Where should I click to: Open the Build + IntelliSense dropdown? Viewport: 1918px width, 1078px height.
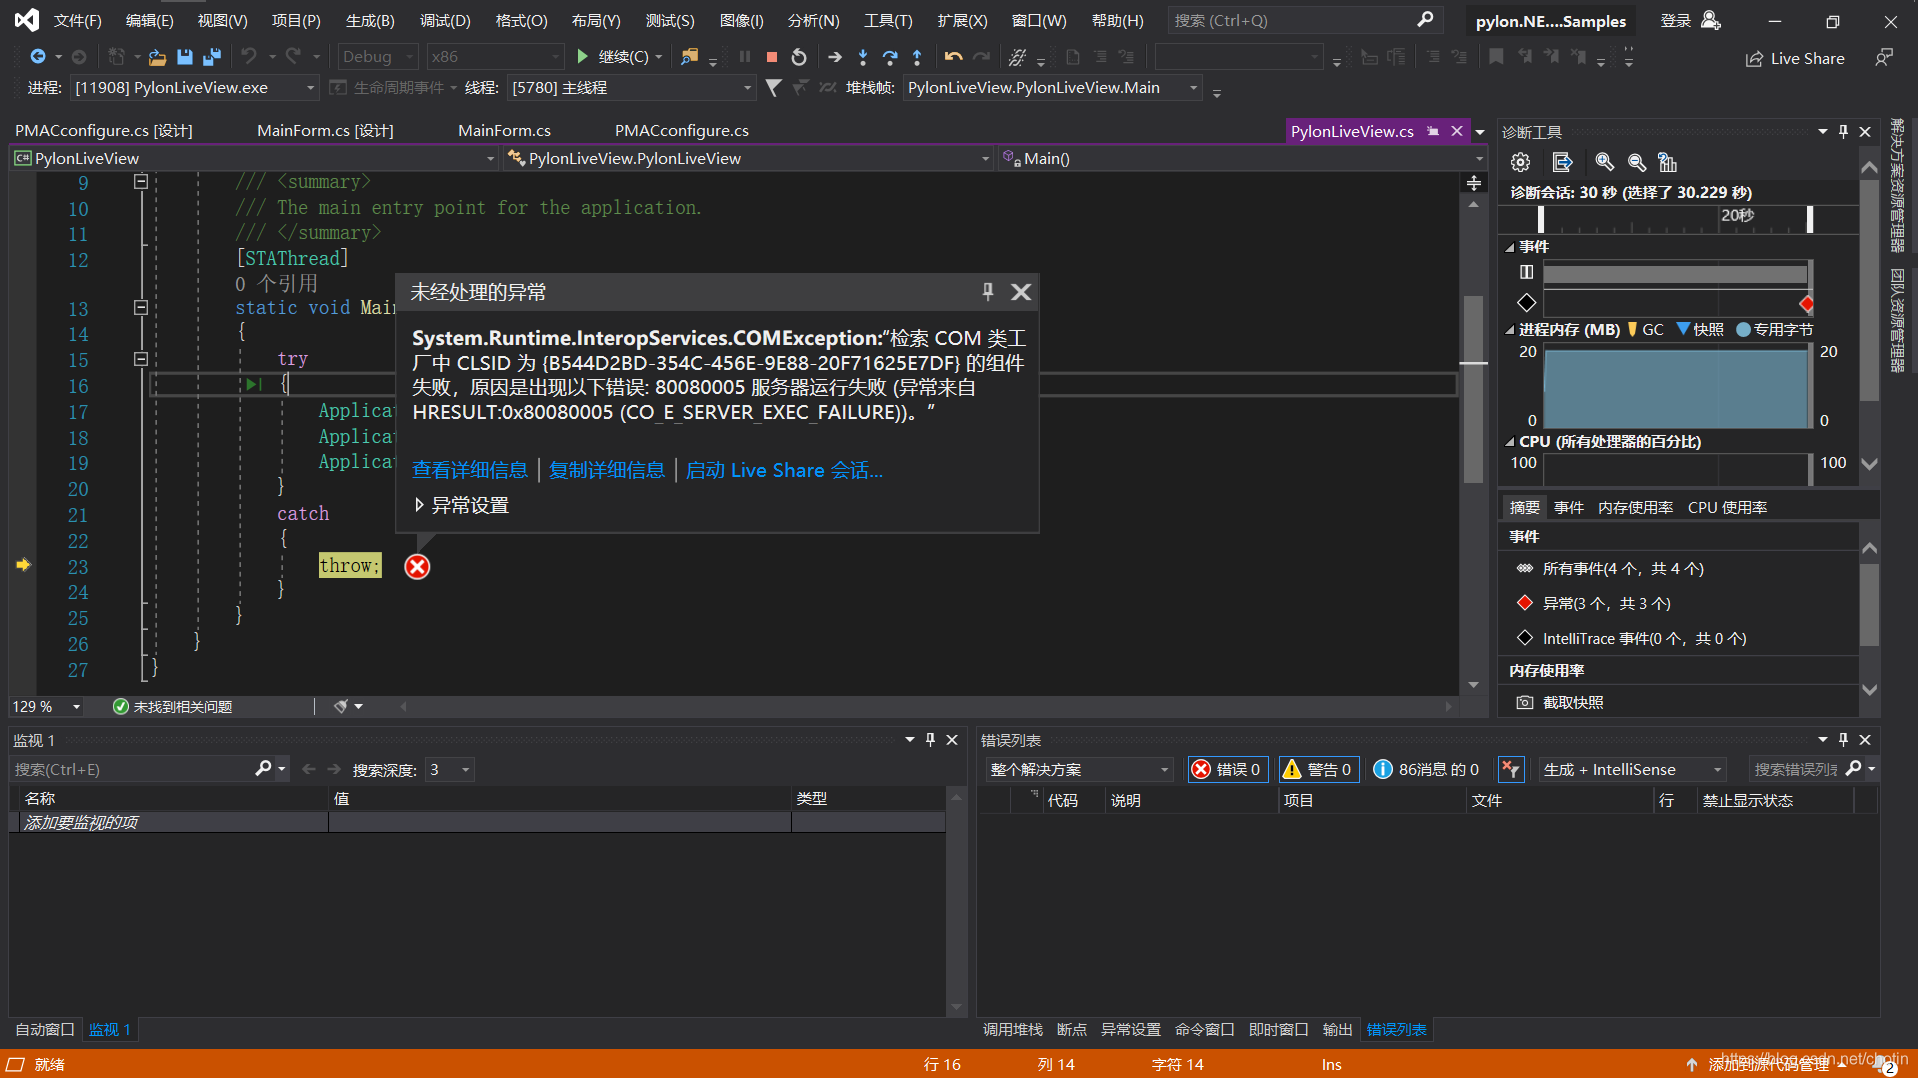1632,769
